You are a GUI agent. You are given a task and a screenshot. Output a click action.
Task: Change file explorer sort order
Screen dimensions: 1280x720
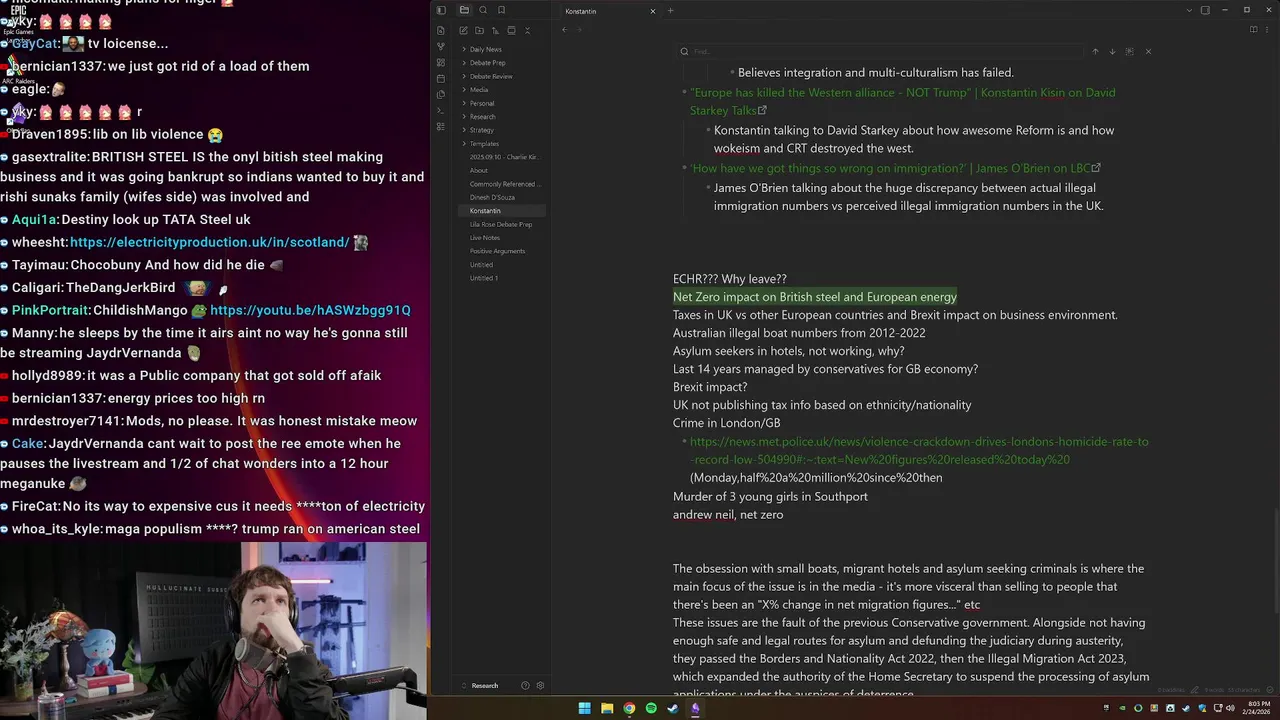(x=496, y=31)
